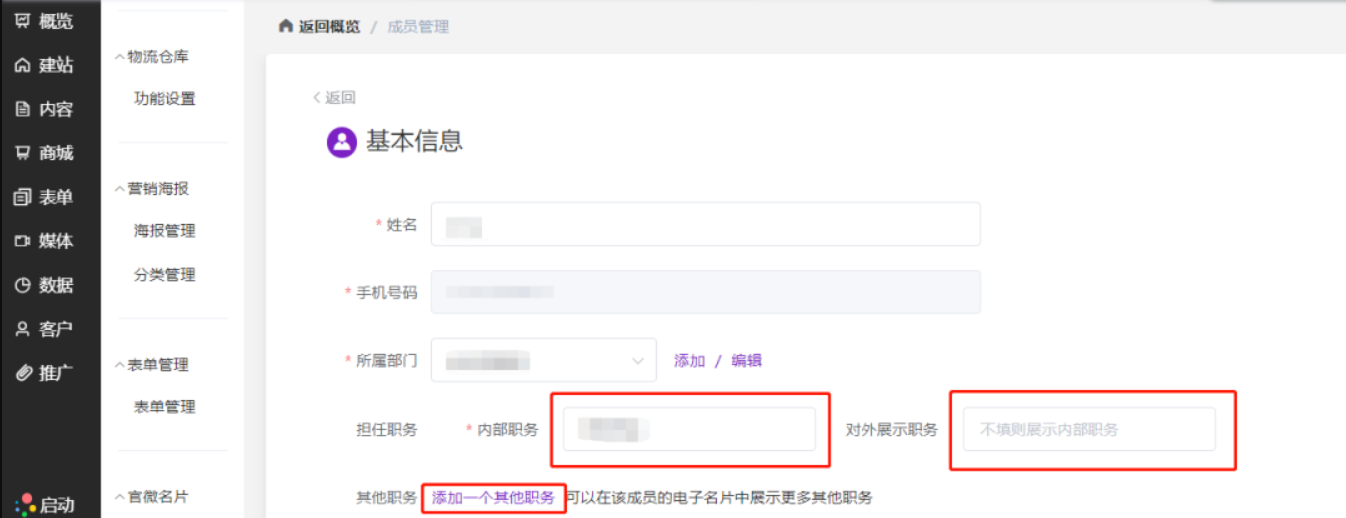
Task: Click the 对外展示职务 input field
Action: (x=1090, y=429)
